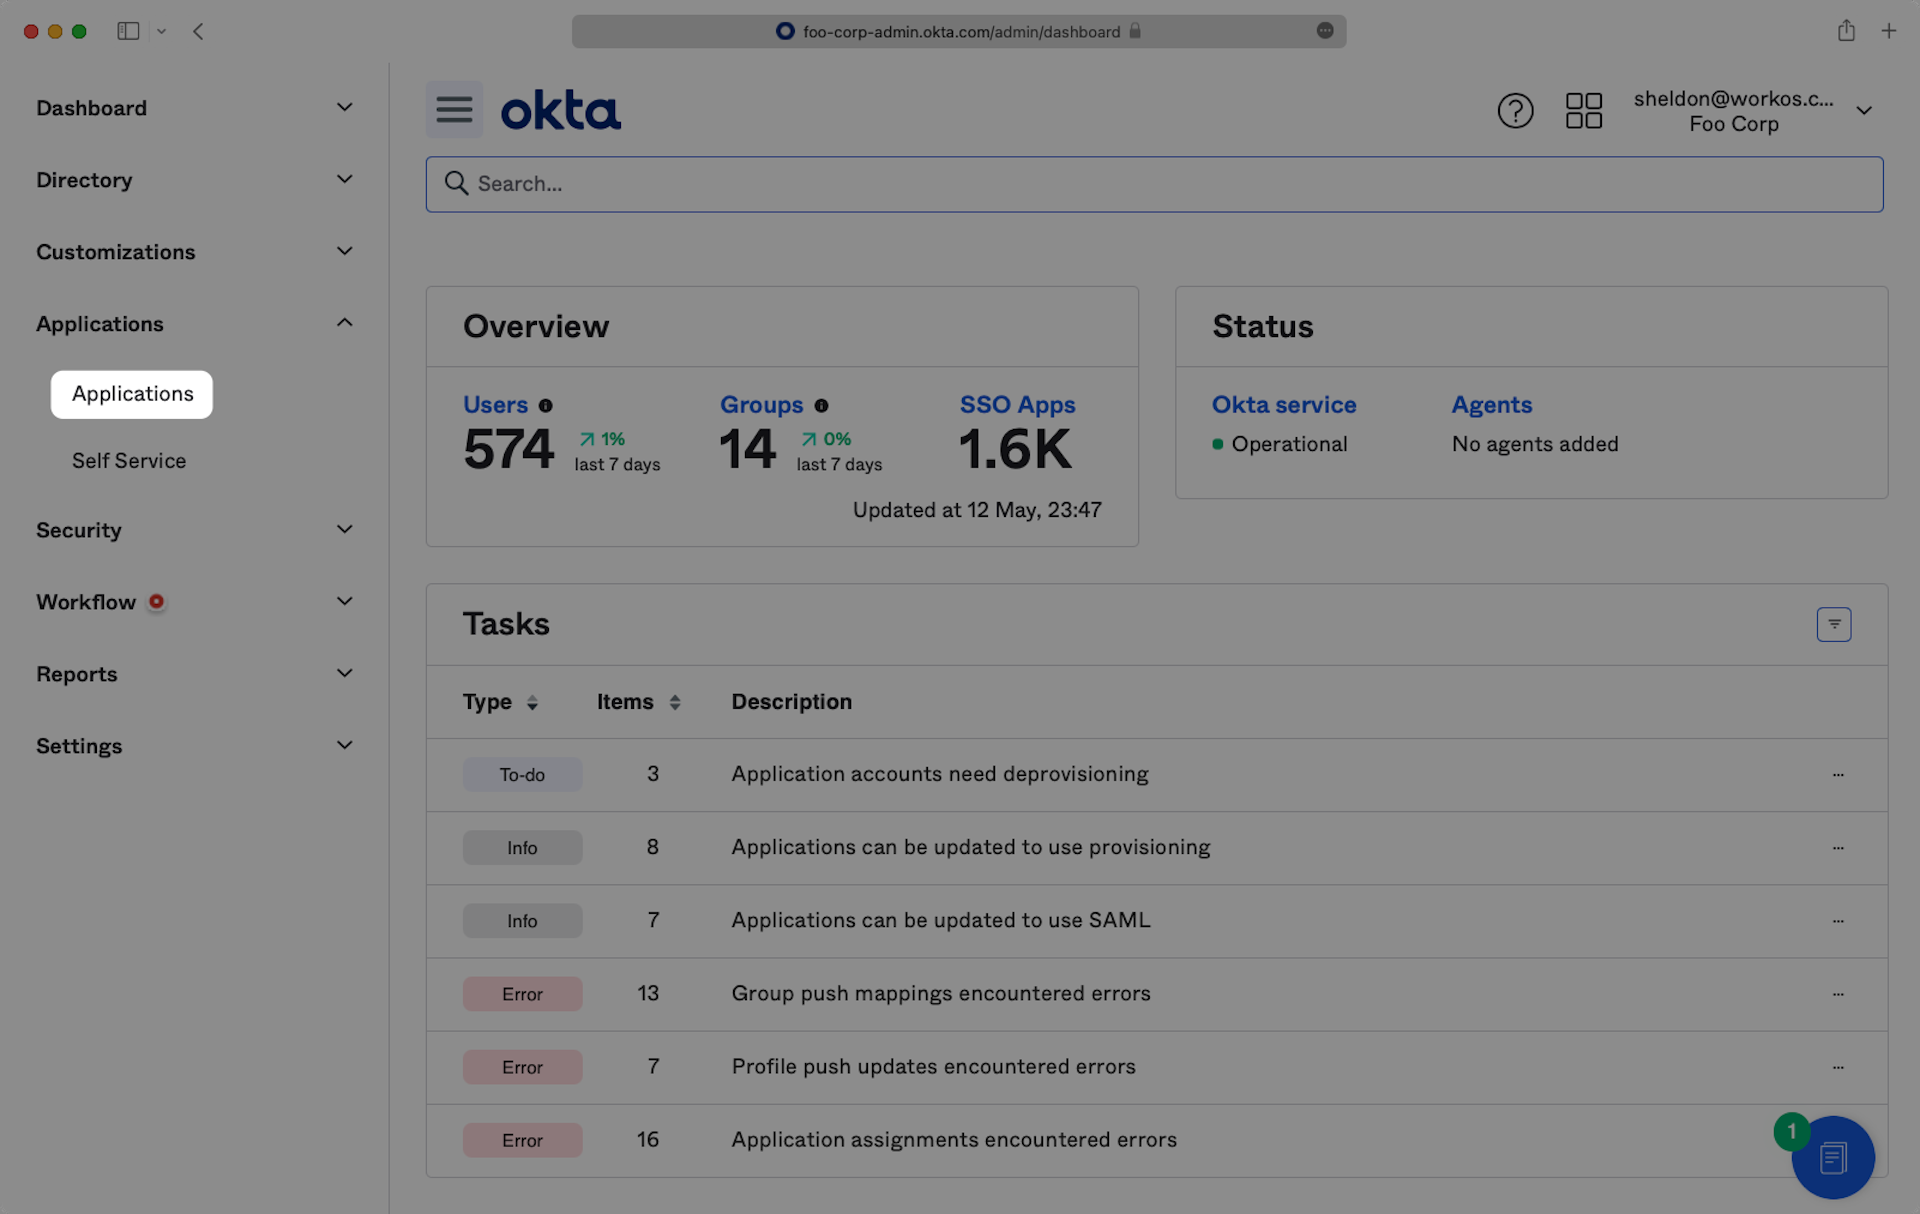Open the SSO Apps link
1920x1214 pixels.
pos(1017,405)
